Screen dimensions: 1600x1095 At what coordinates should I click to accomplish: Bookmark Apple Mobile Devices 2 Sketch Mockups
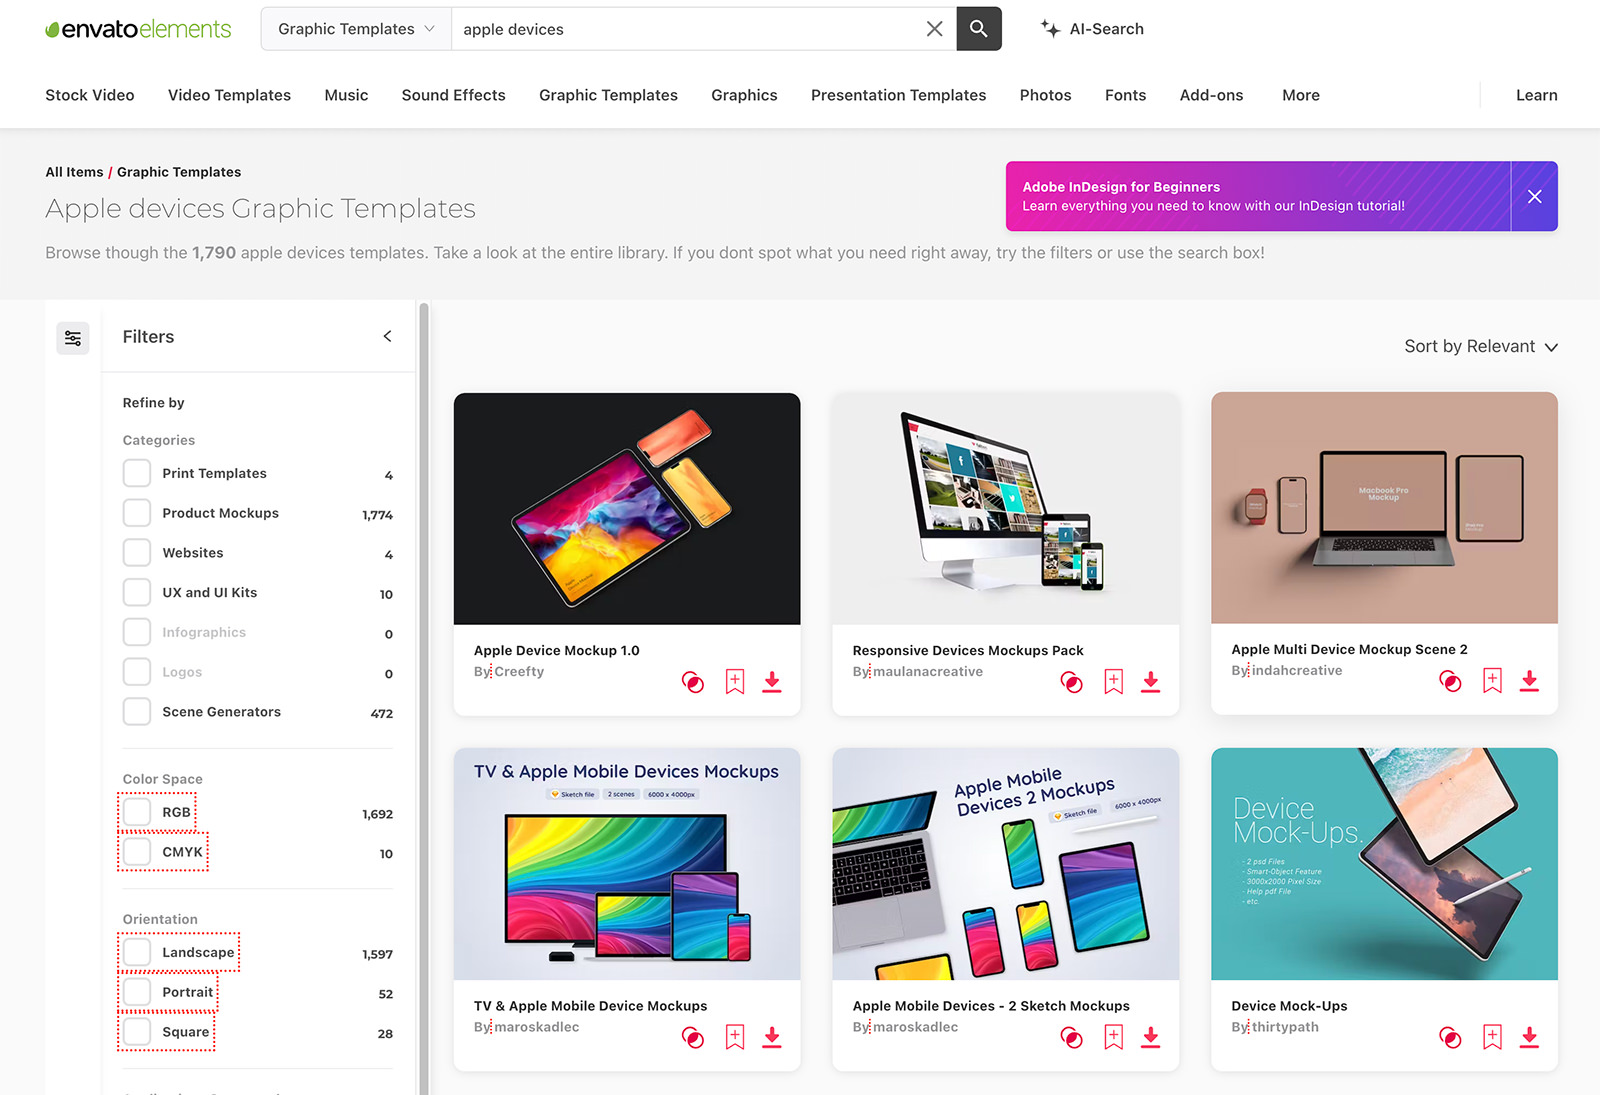pos(1114,1037)
